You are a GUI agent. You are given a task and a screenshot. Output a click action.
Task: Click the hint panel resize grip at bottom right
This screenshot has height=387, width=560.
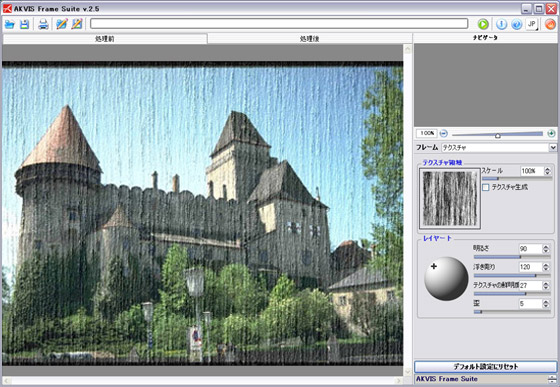pyautogui.click(x=552, y=379)
